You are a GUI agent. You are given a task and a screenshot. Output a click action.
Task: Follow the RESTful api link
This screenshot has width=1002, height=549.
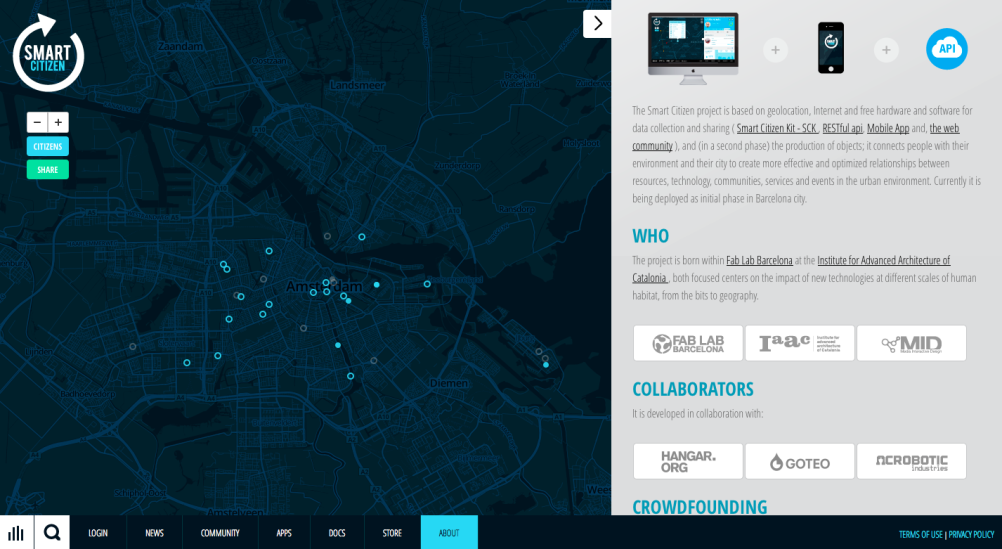coord(842,128)
